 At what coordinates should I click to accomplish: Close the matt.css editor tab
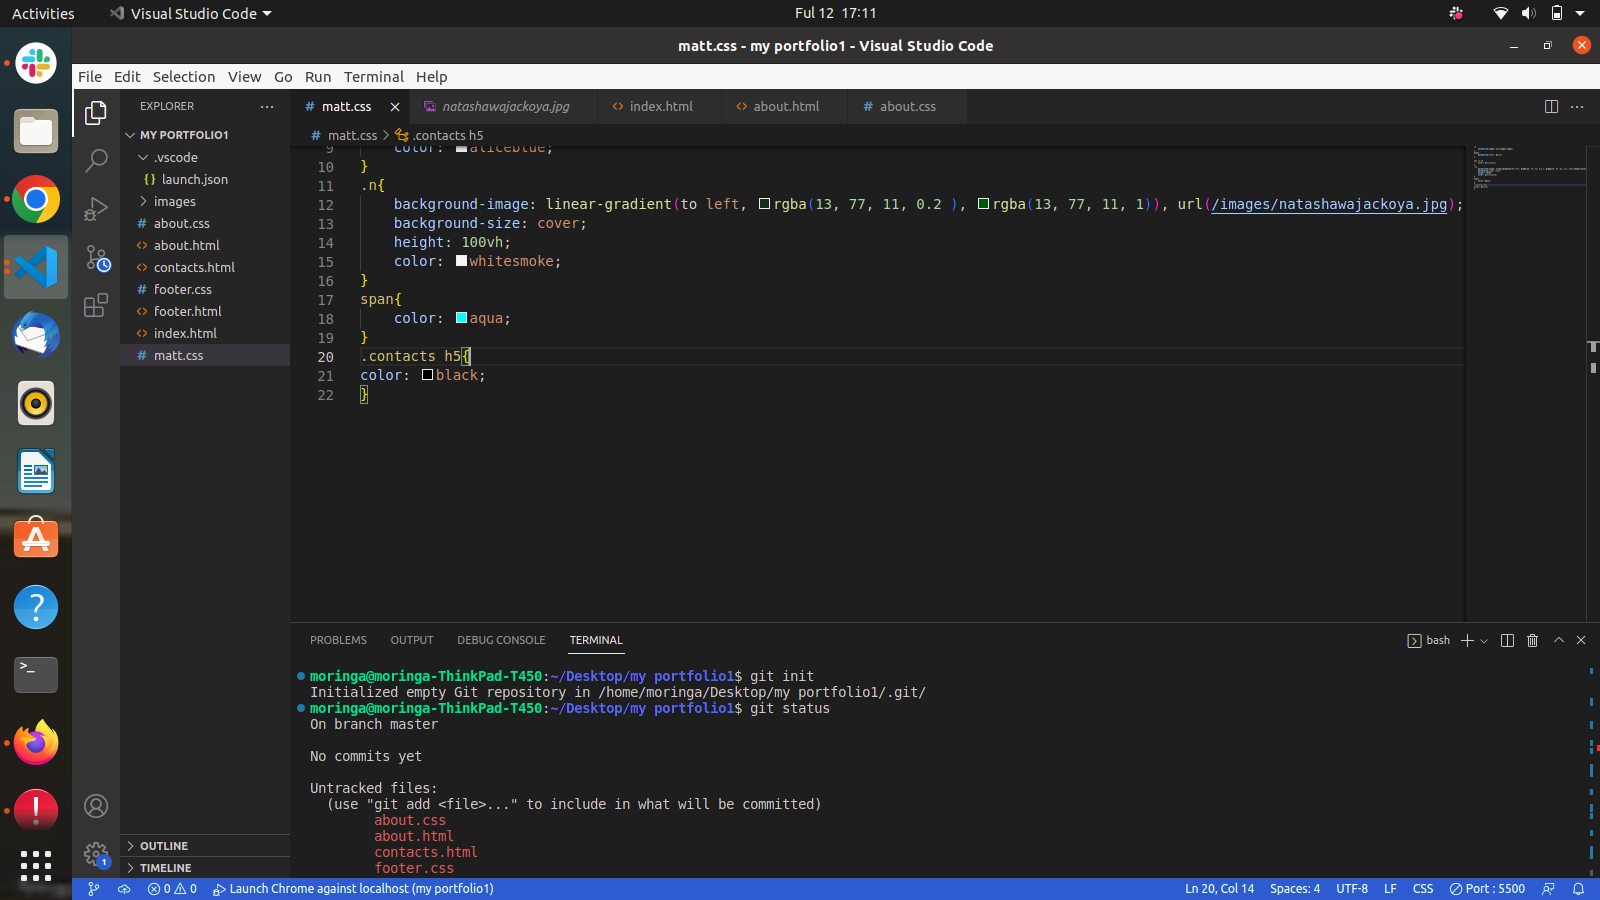(x=395, y=107)
